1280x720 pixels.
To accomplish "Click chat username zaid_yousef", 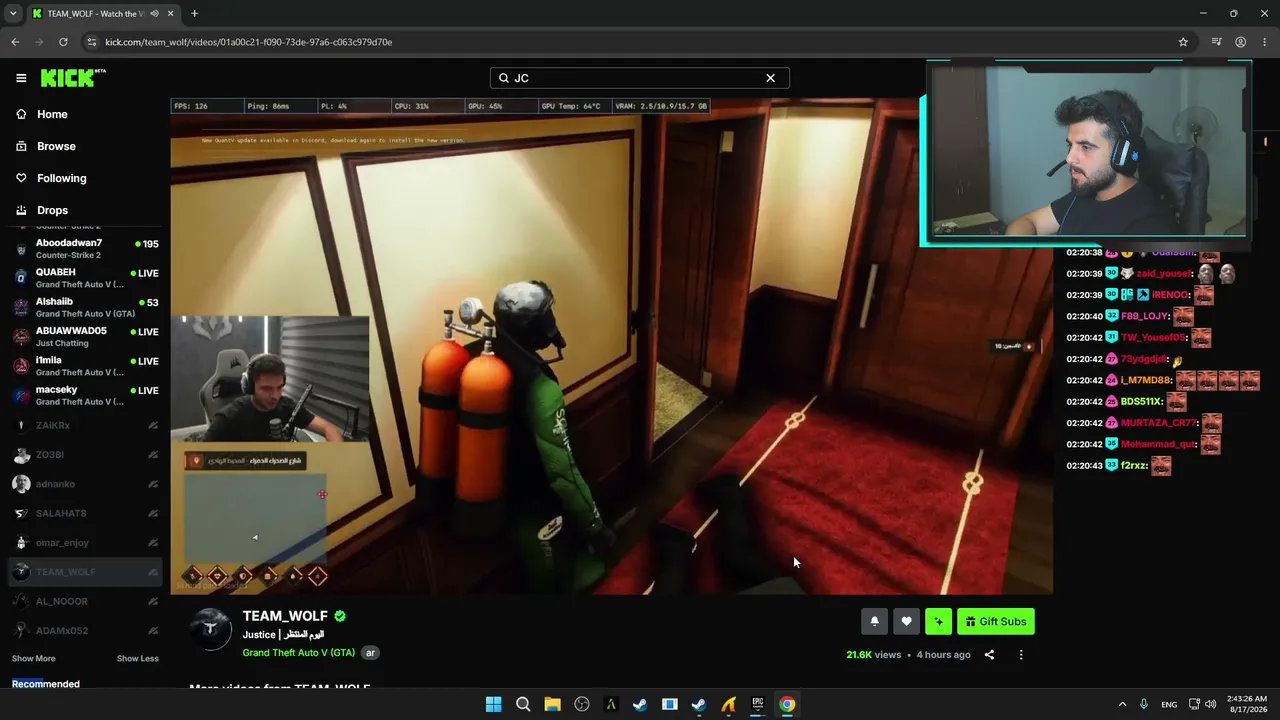I will (x=1165, y=274).
